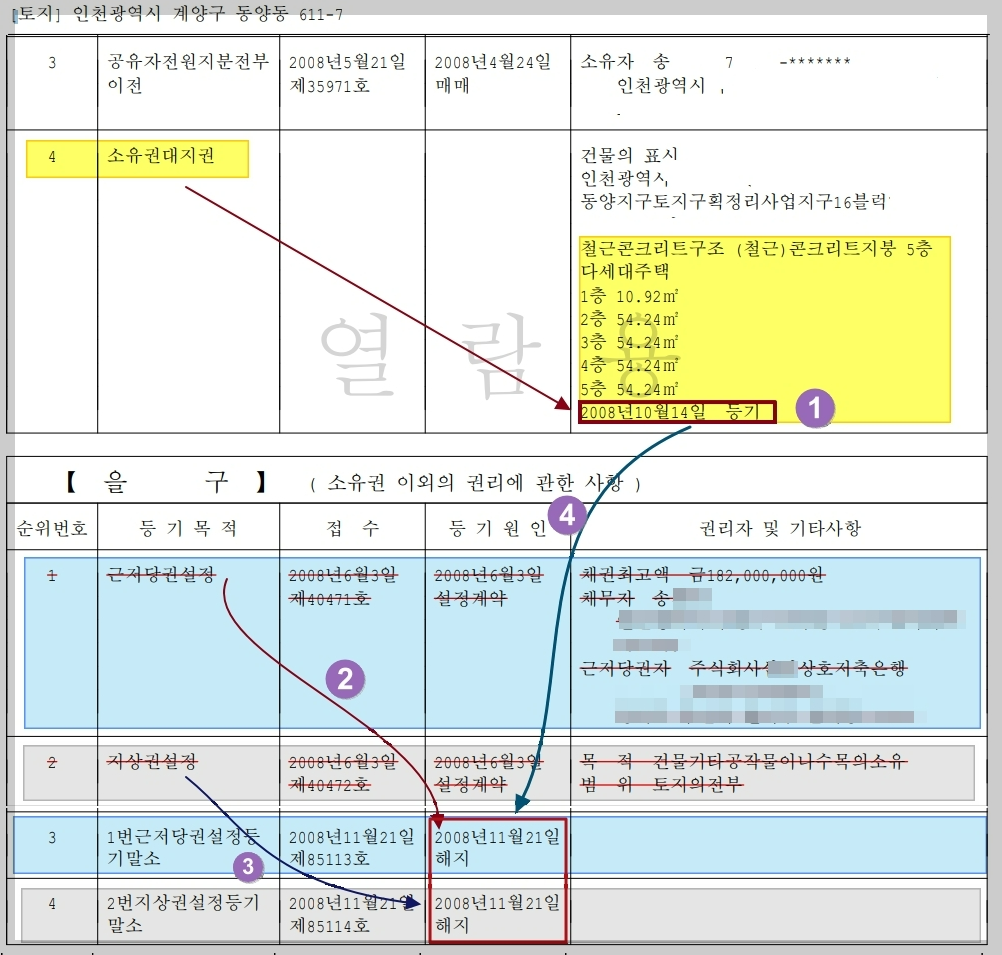1002x955 pixels.
Task: Select the 1번근저당권설정등기말소 cell
Action: (x=183, y=847)
